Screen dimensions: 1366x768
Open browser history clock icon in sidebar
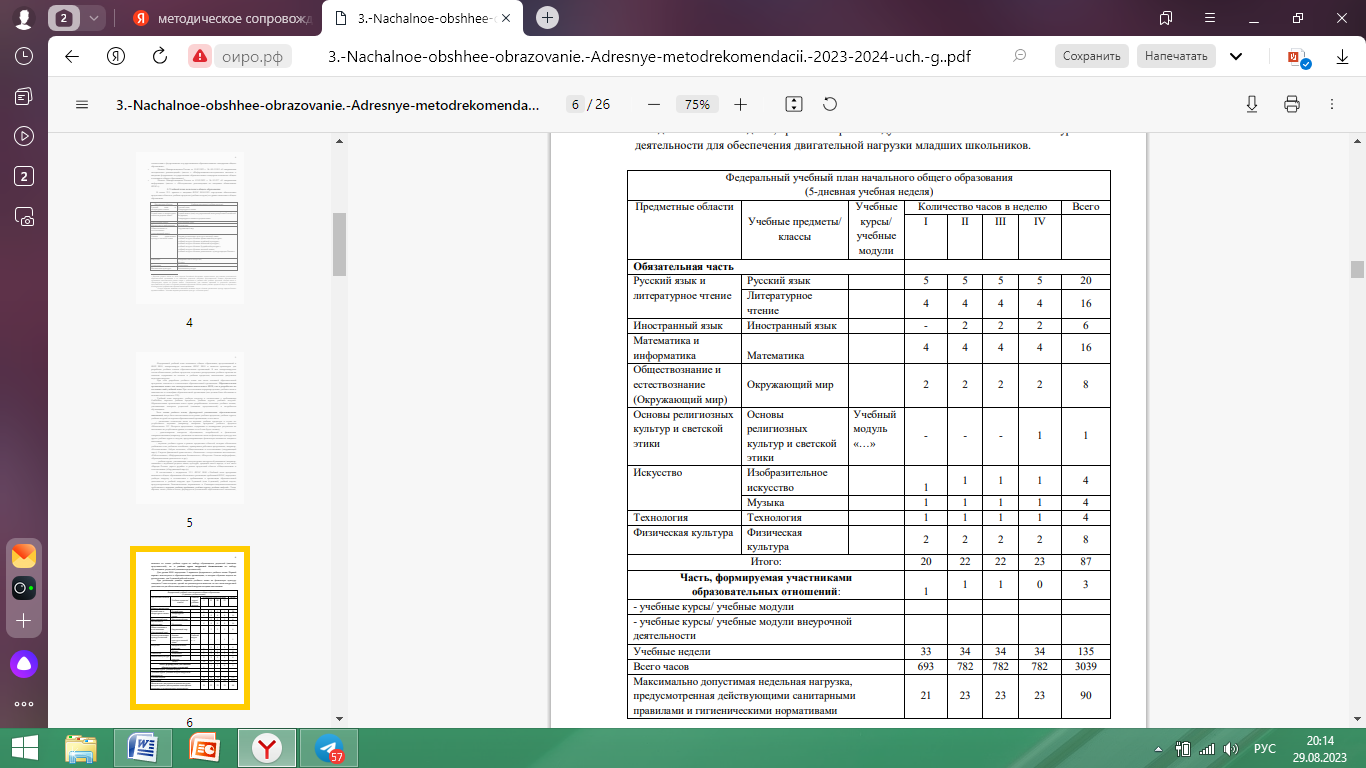coord(24,56)
